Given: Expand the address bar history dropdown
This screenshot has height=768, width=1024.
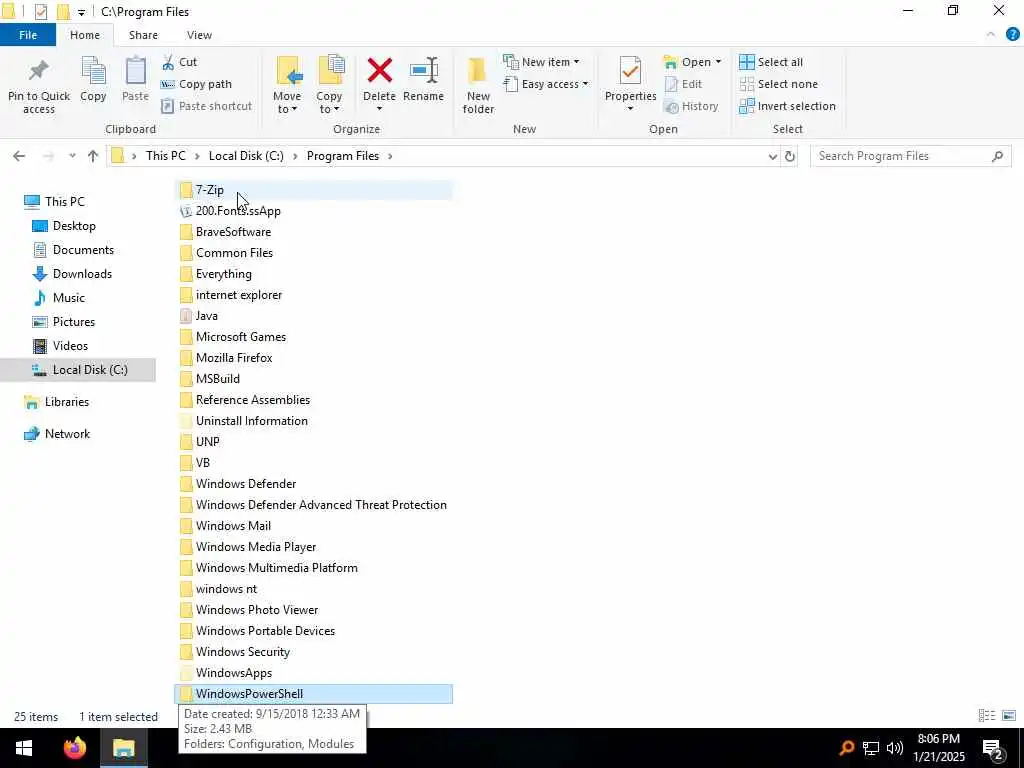Looking at the screenshot, I should (x=773, y=156).
